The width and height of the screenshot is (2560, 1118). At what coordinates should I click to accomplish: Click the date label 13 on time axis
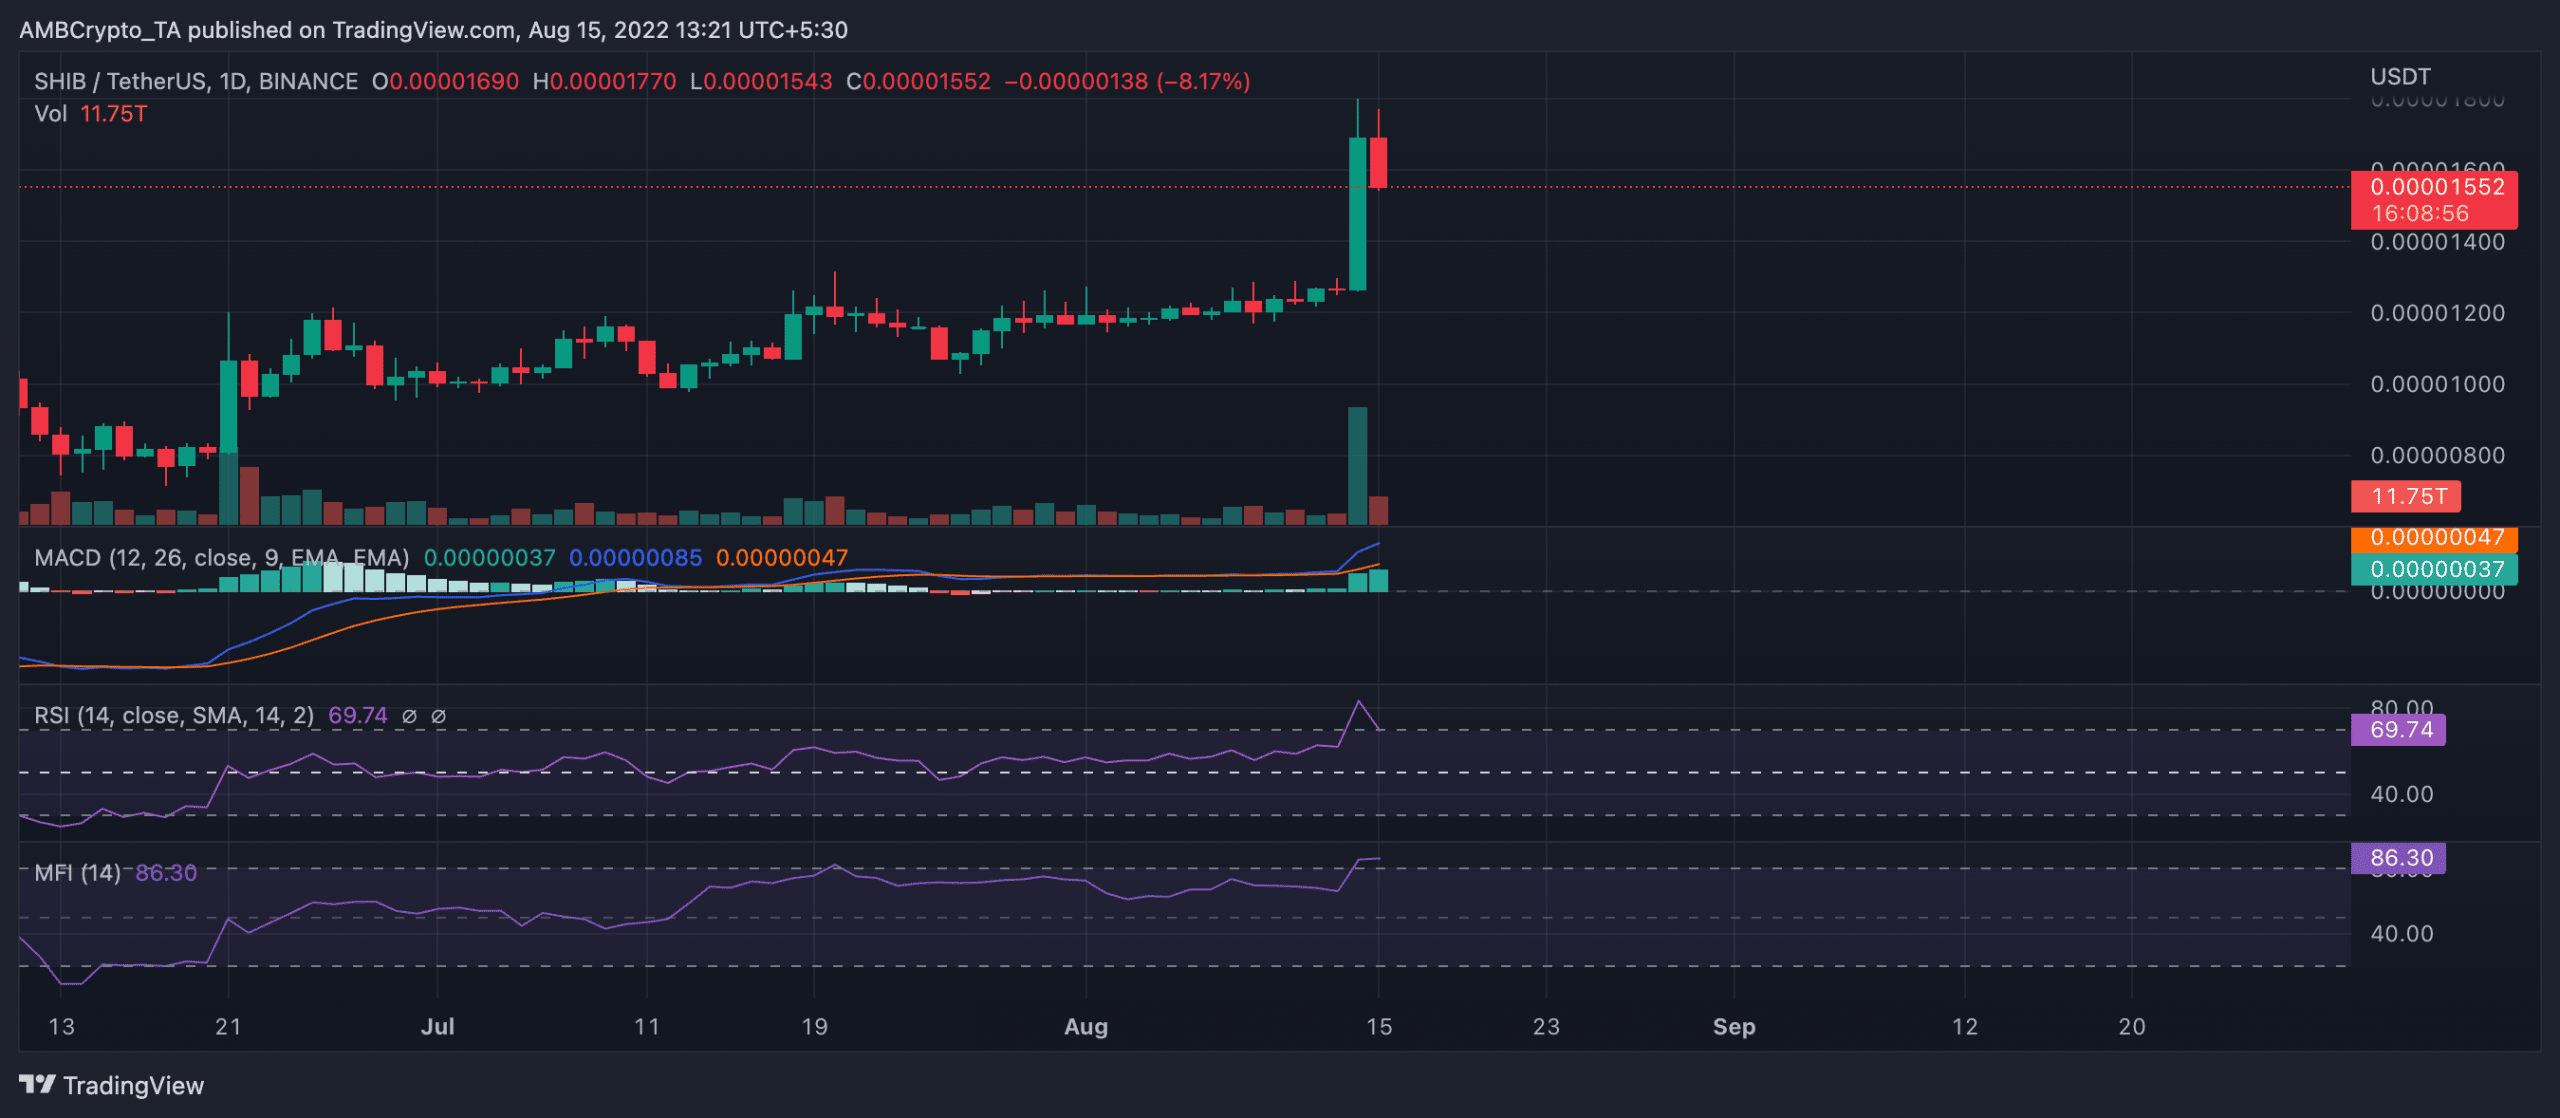pyautogui.click(x=62, y=1026)
